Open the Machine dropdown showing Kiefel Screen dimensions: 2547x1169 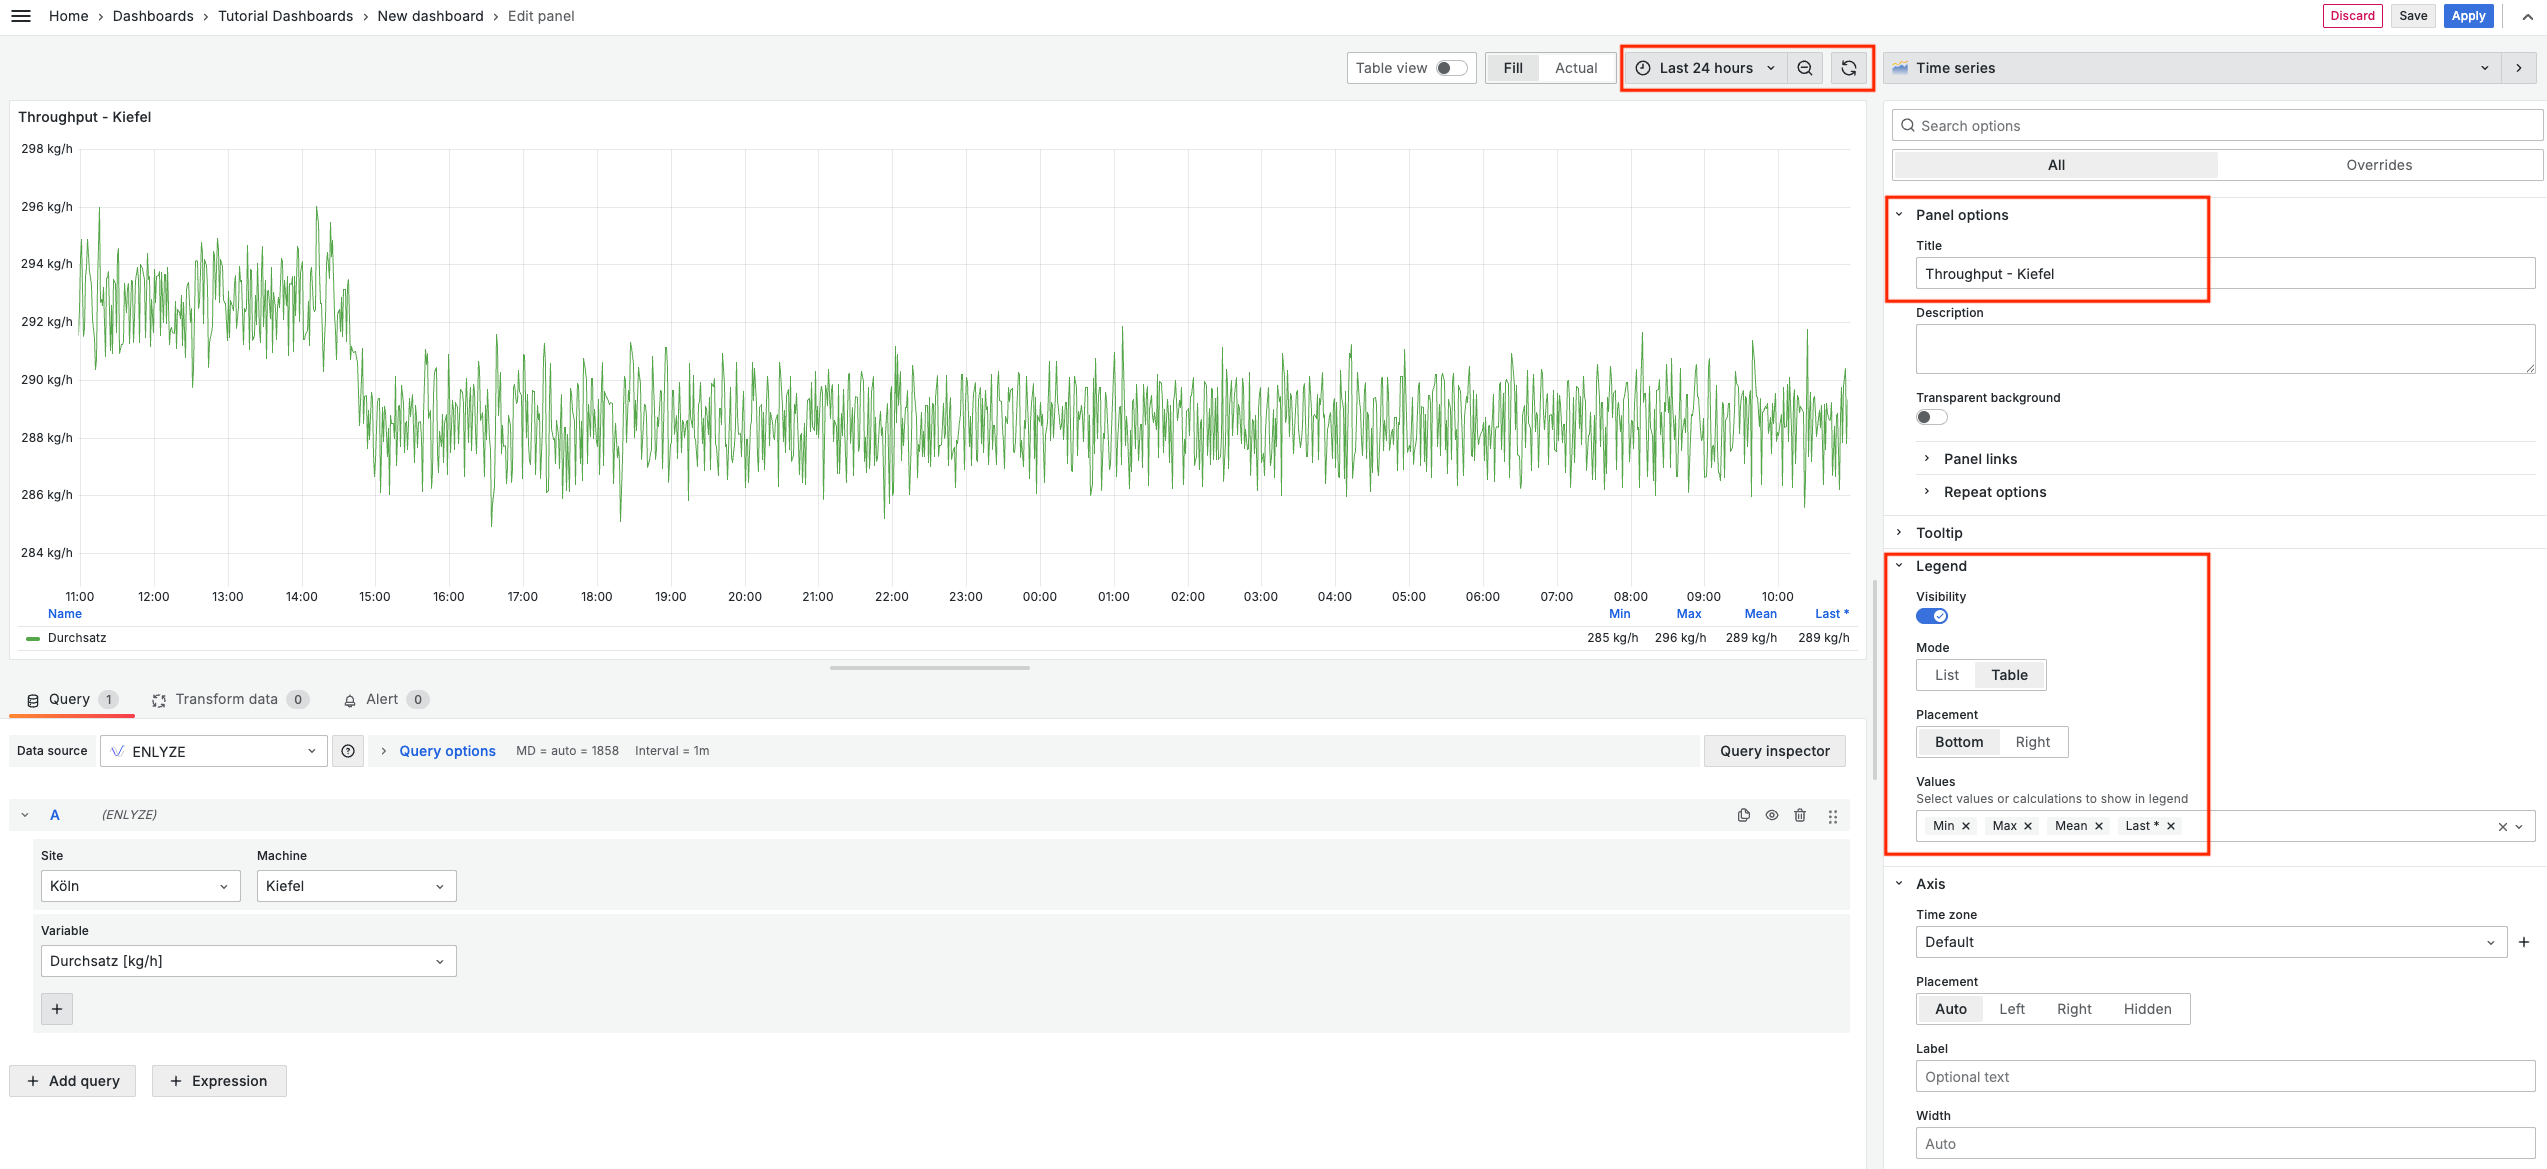[356, 886]
